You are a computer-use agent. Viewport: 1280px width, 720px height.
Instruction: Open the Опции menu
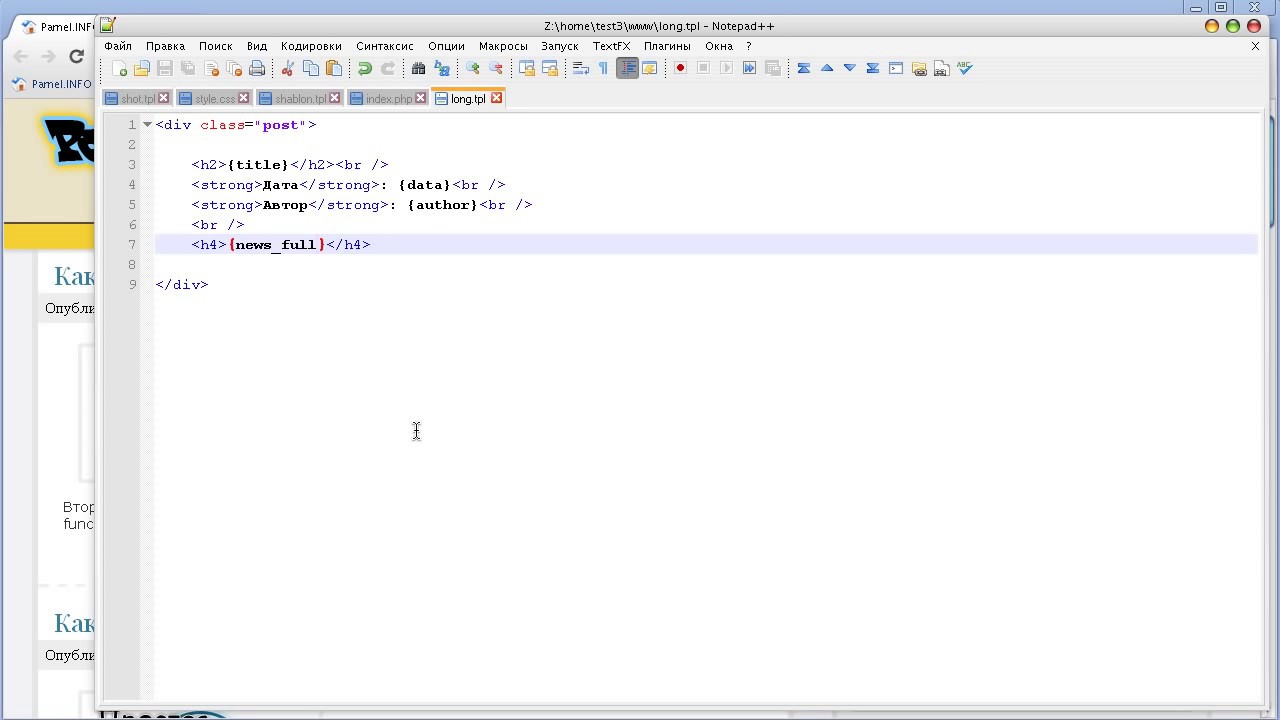(x=446, y=46)
